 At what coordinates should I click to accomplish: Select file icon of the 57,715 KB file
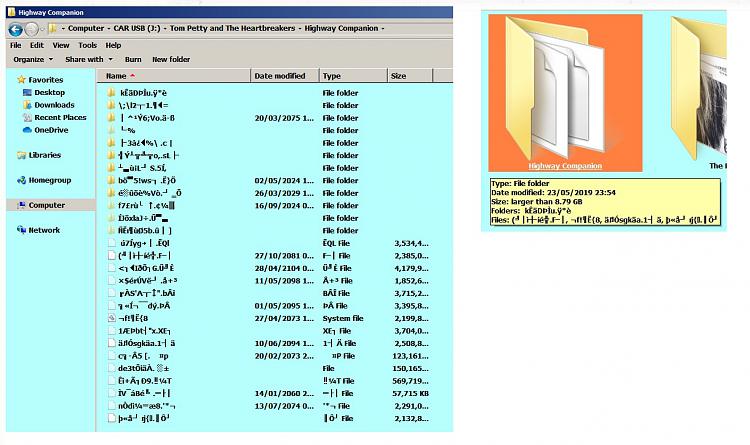(111, 393)
